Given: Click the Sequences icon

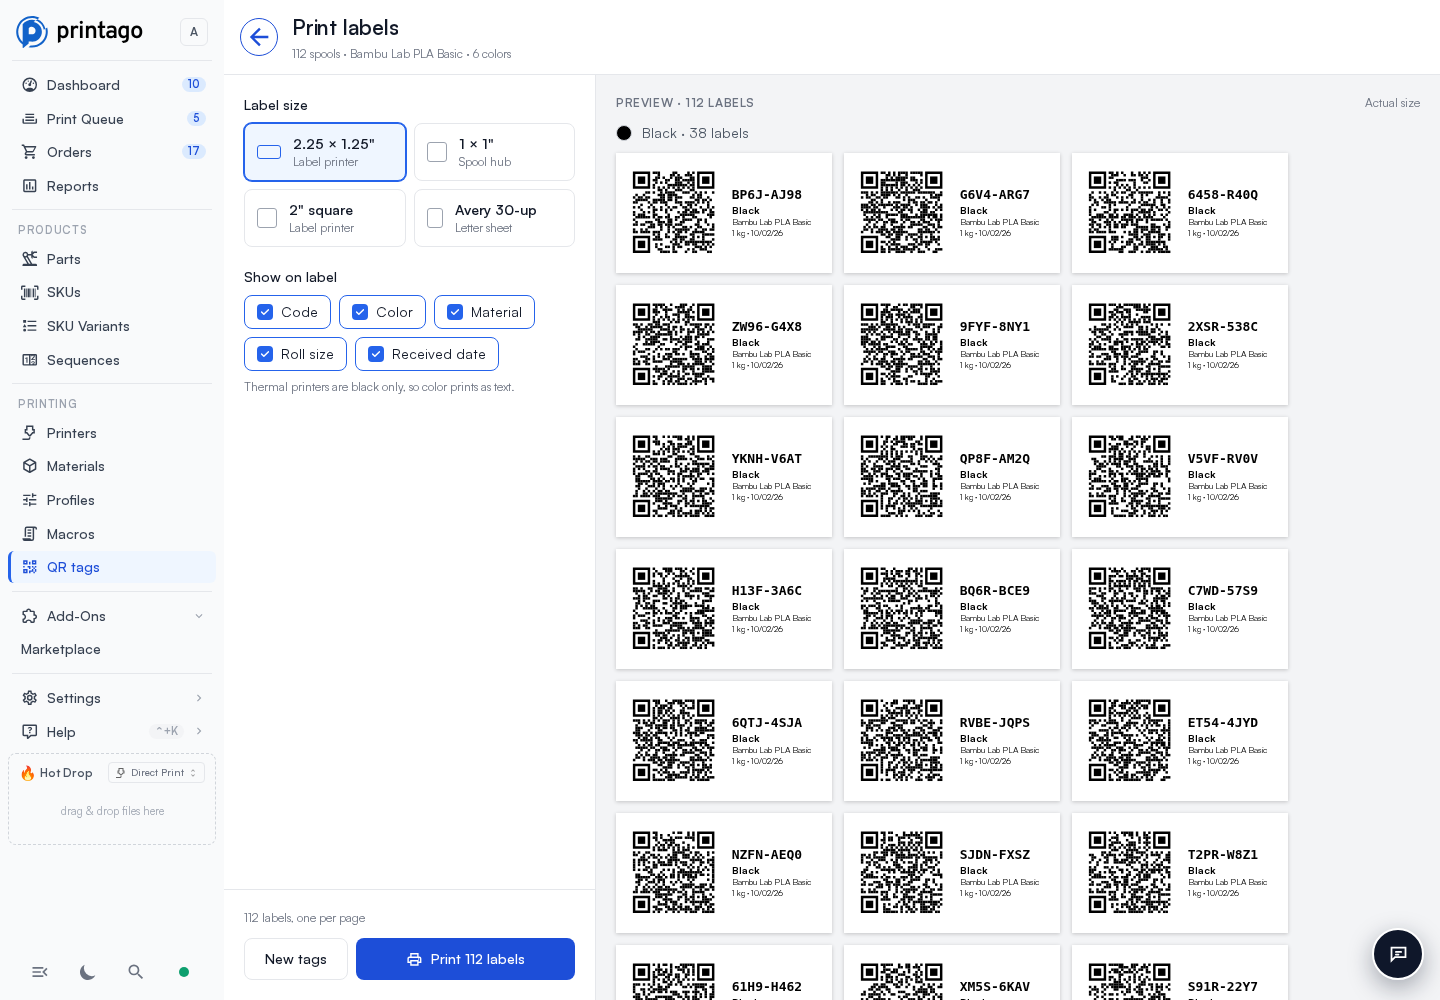Looking at the screenshot, I should [30, 360].
